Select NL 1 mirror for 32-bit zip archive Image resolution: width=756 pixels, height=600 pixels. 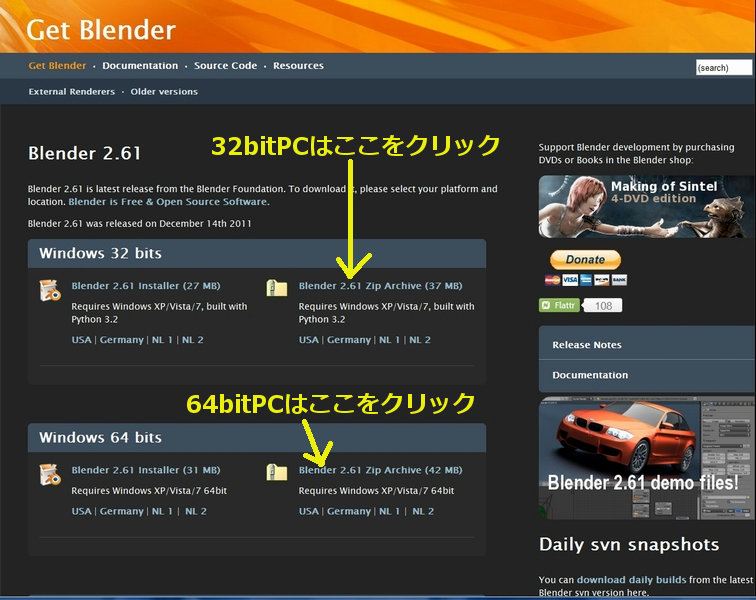click(x=389, y=340)
